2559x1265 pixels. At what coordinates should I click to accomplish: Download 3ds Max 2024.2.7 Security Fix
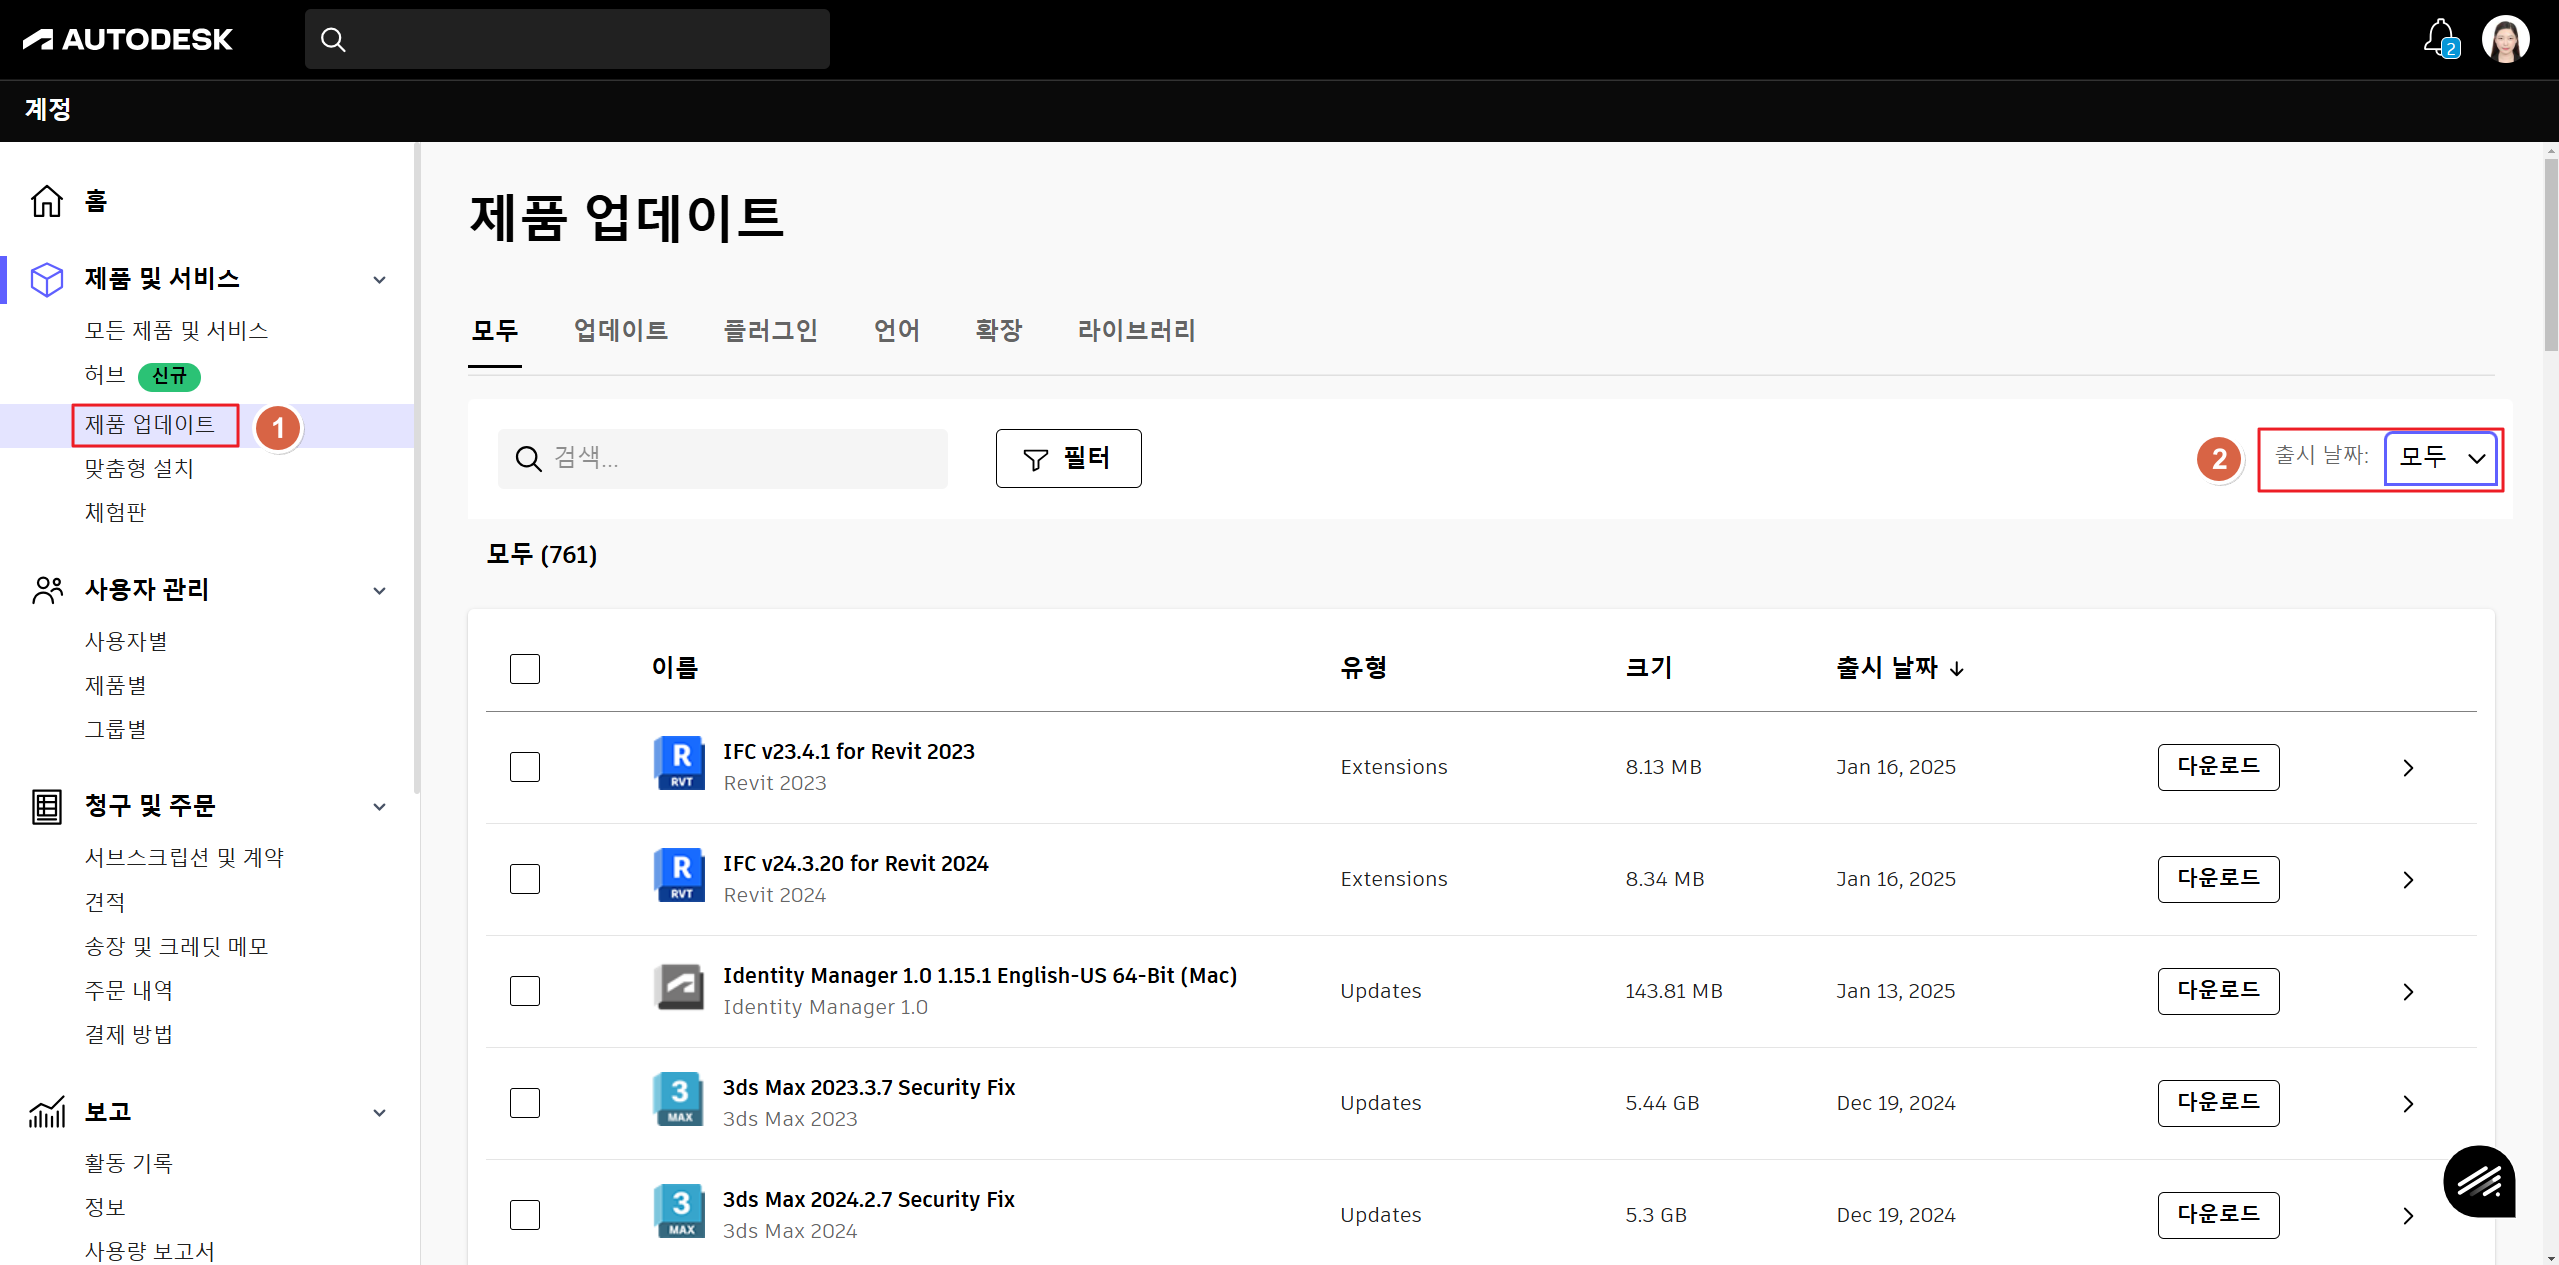(2218, 1215)
